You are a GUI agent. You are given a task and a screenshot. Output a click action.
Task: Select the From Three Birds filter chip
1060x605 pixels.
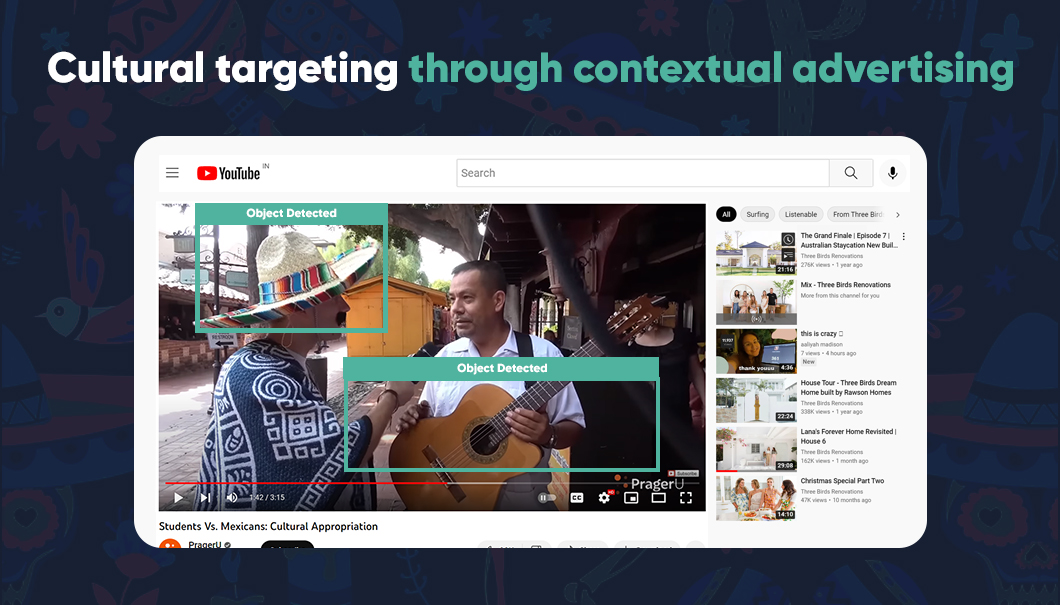(x=857, y=214)
